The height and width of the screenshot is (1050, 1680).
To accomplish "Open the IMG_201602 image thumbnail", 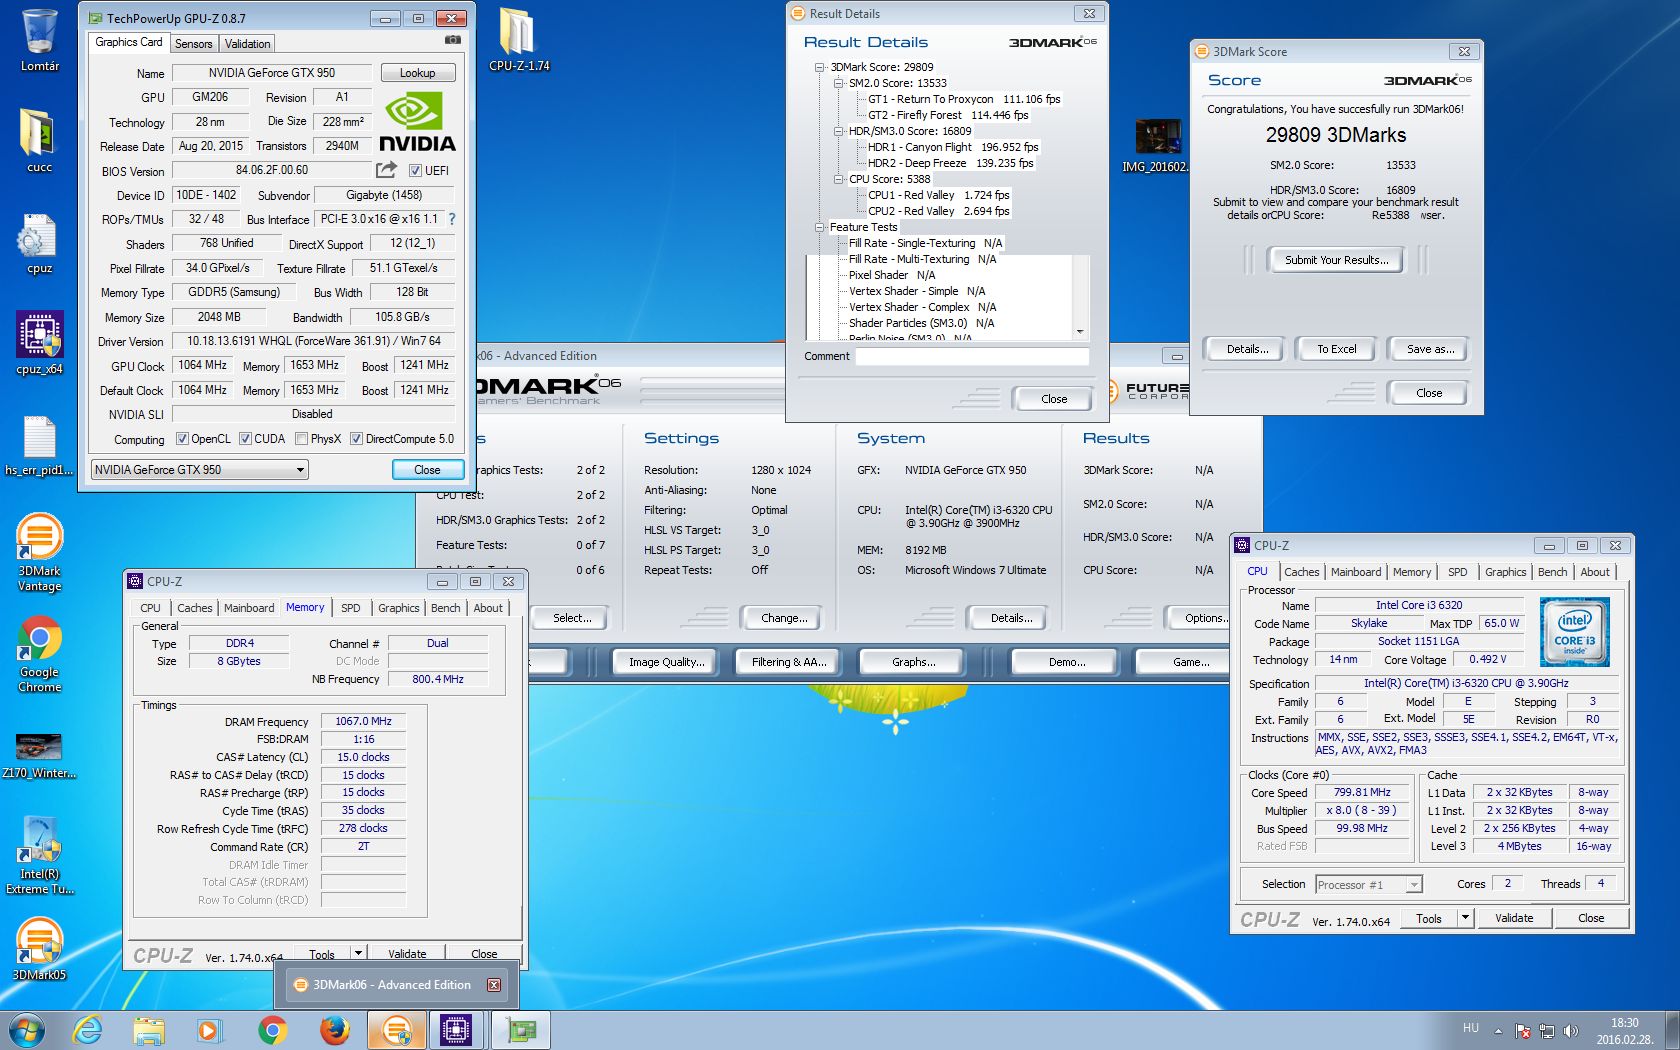I will [1155, 146].
